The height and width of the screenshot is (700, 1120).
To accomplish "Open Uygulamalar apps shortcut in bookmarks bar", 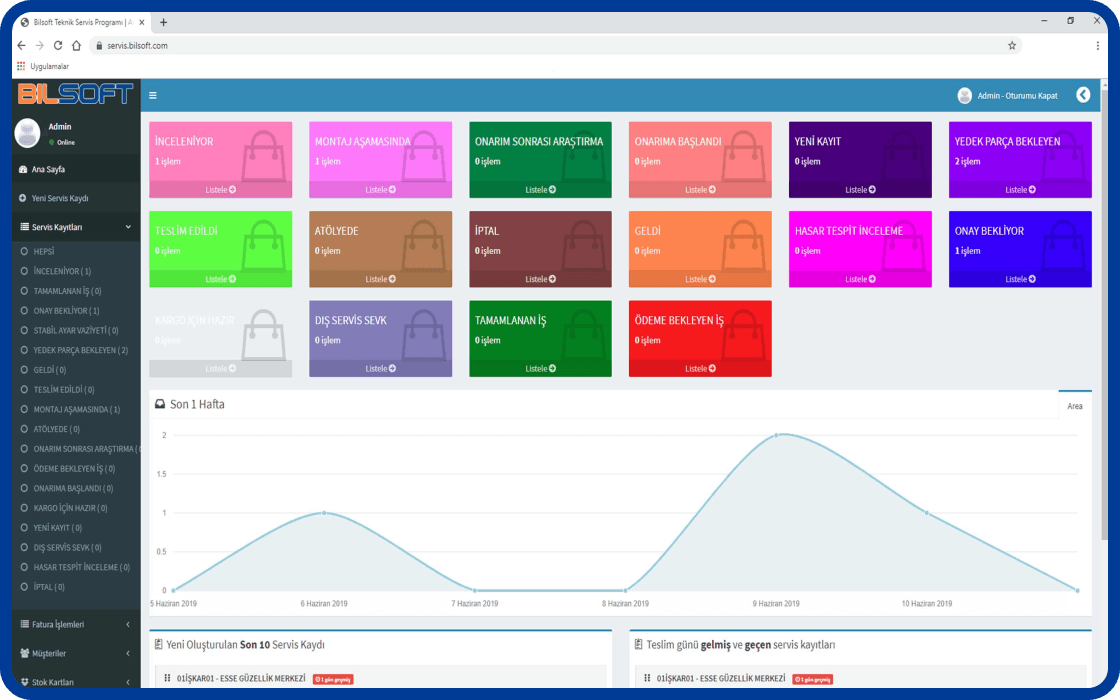I will coord(43,66).
